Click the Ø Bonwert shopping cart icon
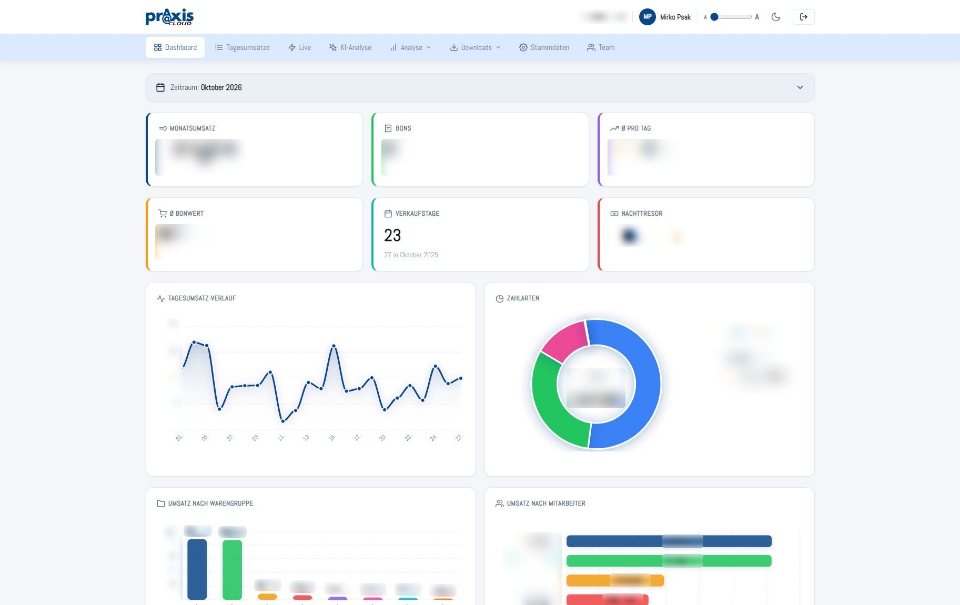Viewport: 960px width, 605px height. 162,213
